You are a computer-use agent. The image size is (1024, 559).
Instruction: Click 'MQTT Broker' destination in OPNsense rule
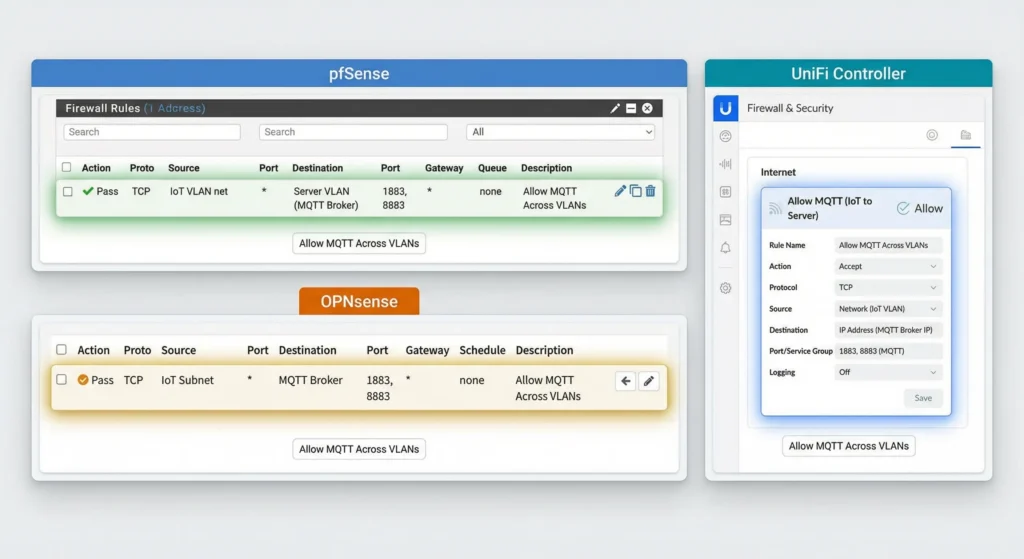point(310,380)
